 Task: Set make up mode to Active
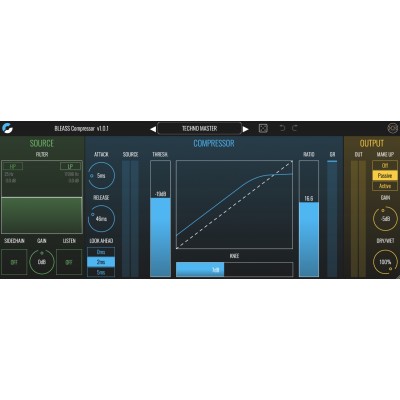[385, 186]
